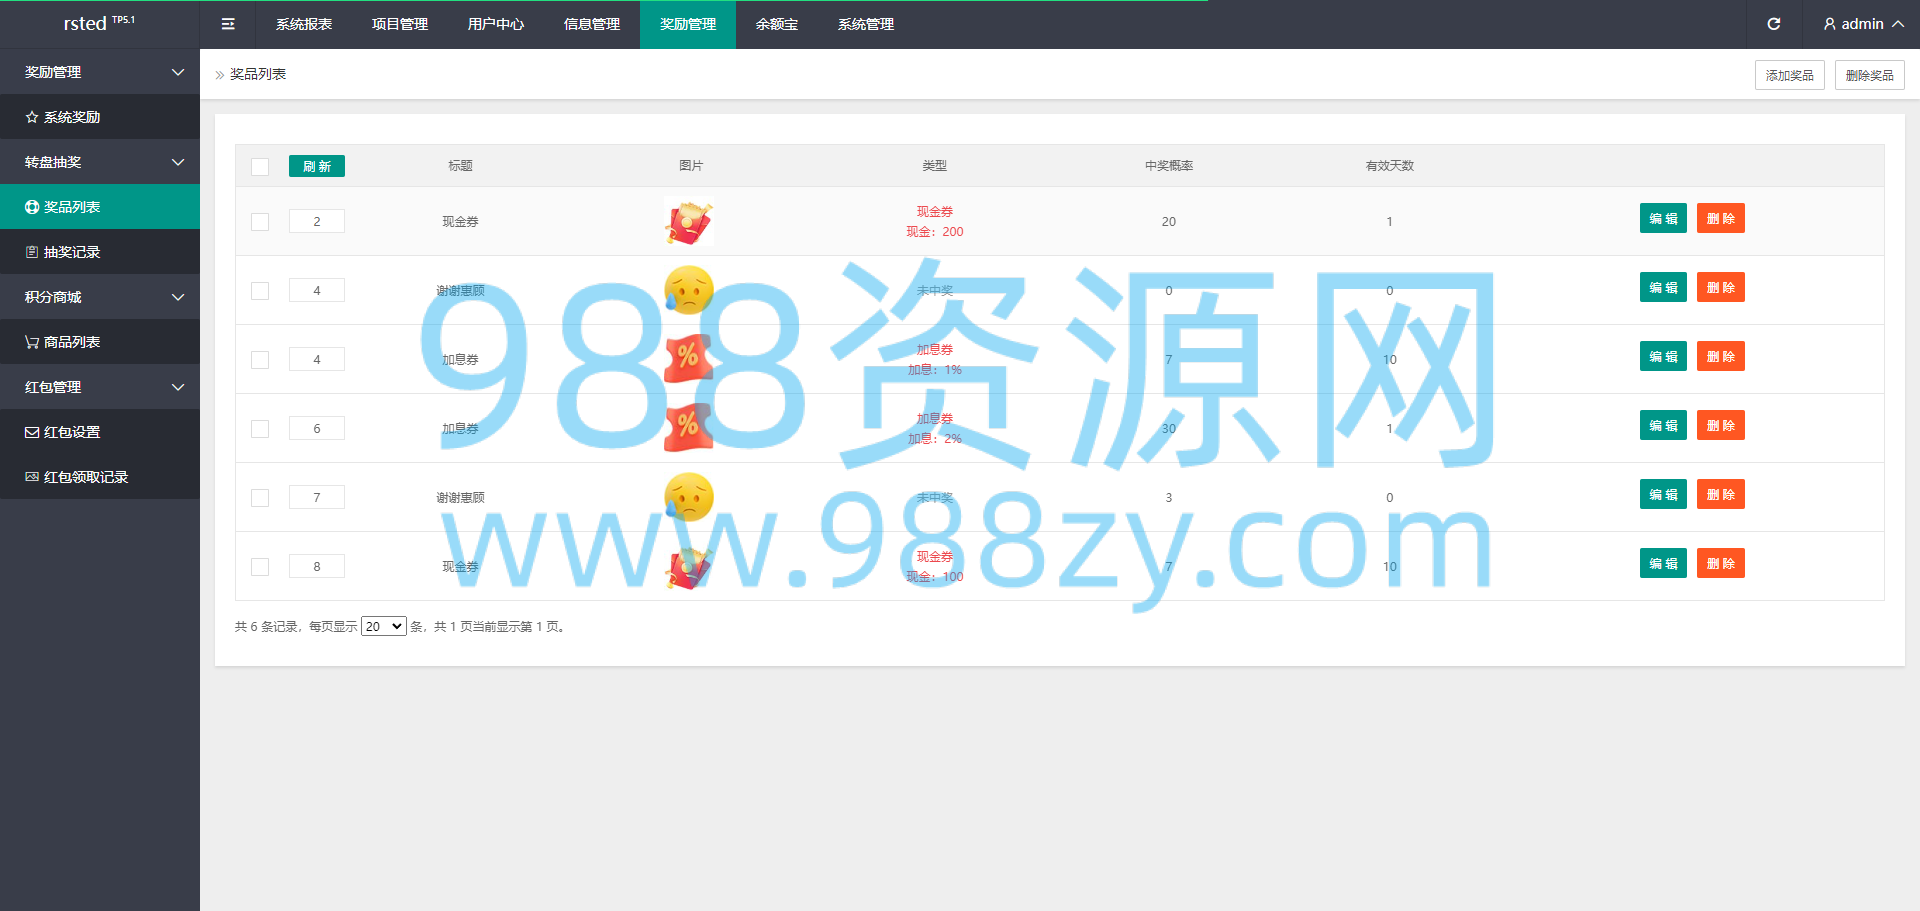Check the checkbox for the last 现金券 row
Screen dimensions: 1920x911
[260, 567]
